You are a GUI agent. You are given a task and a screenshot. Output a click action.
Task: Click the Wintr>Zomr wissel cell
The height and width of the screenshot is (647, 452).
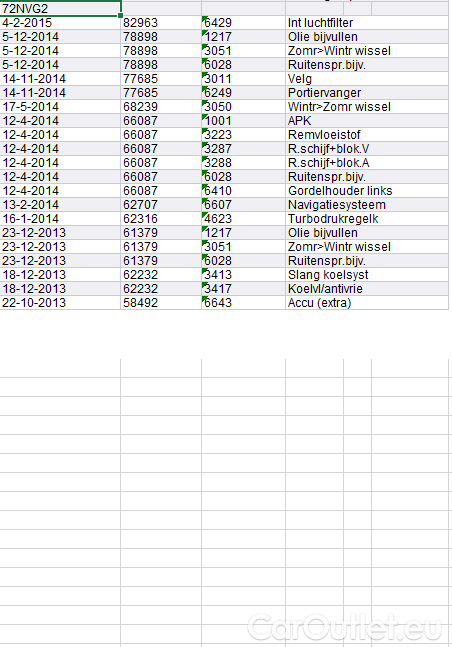367,107
